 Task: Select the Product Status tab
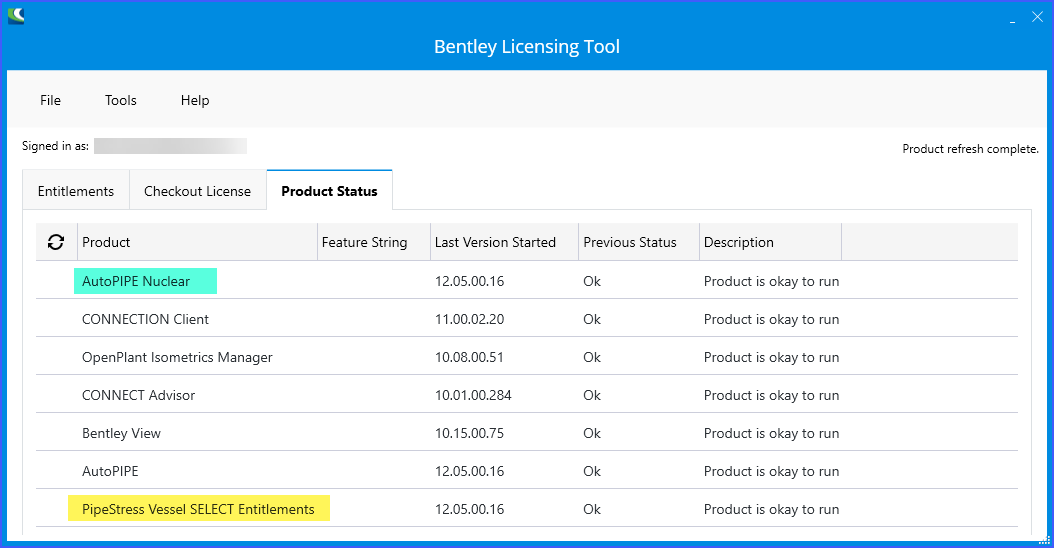329,191
